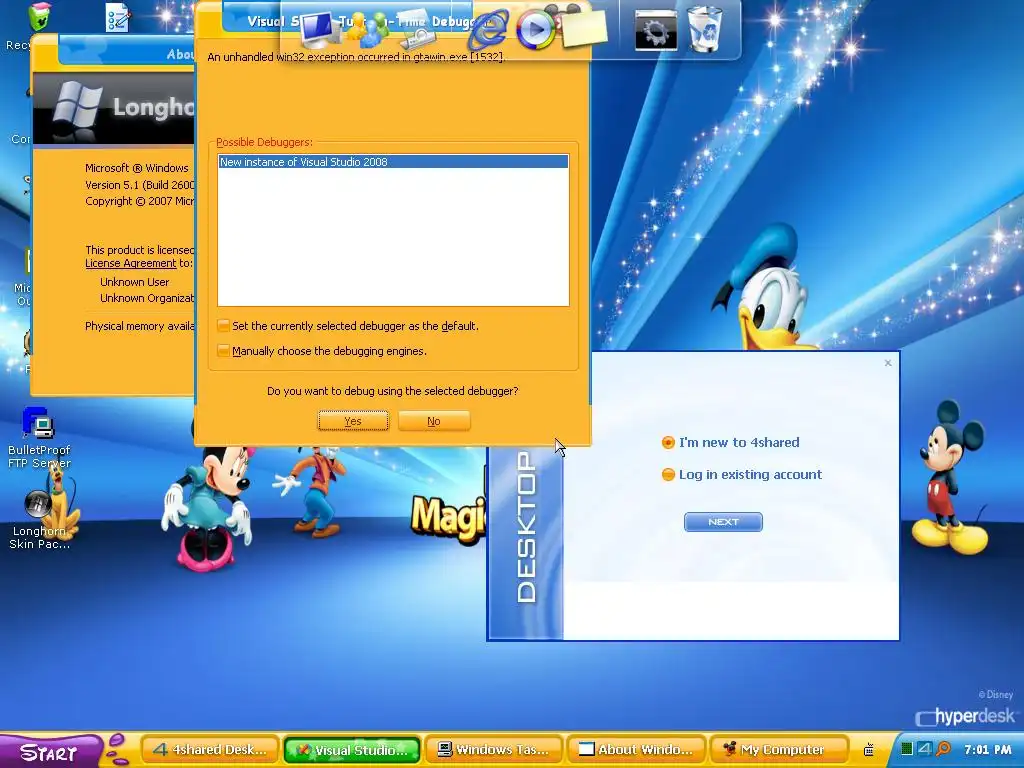Image resolution: width=1024 pixels, height=768 pixels.
Task: Click No in the debugger dialog
Action: coord(434,421)
